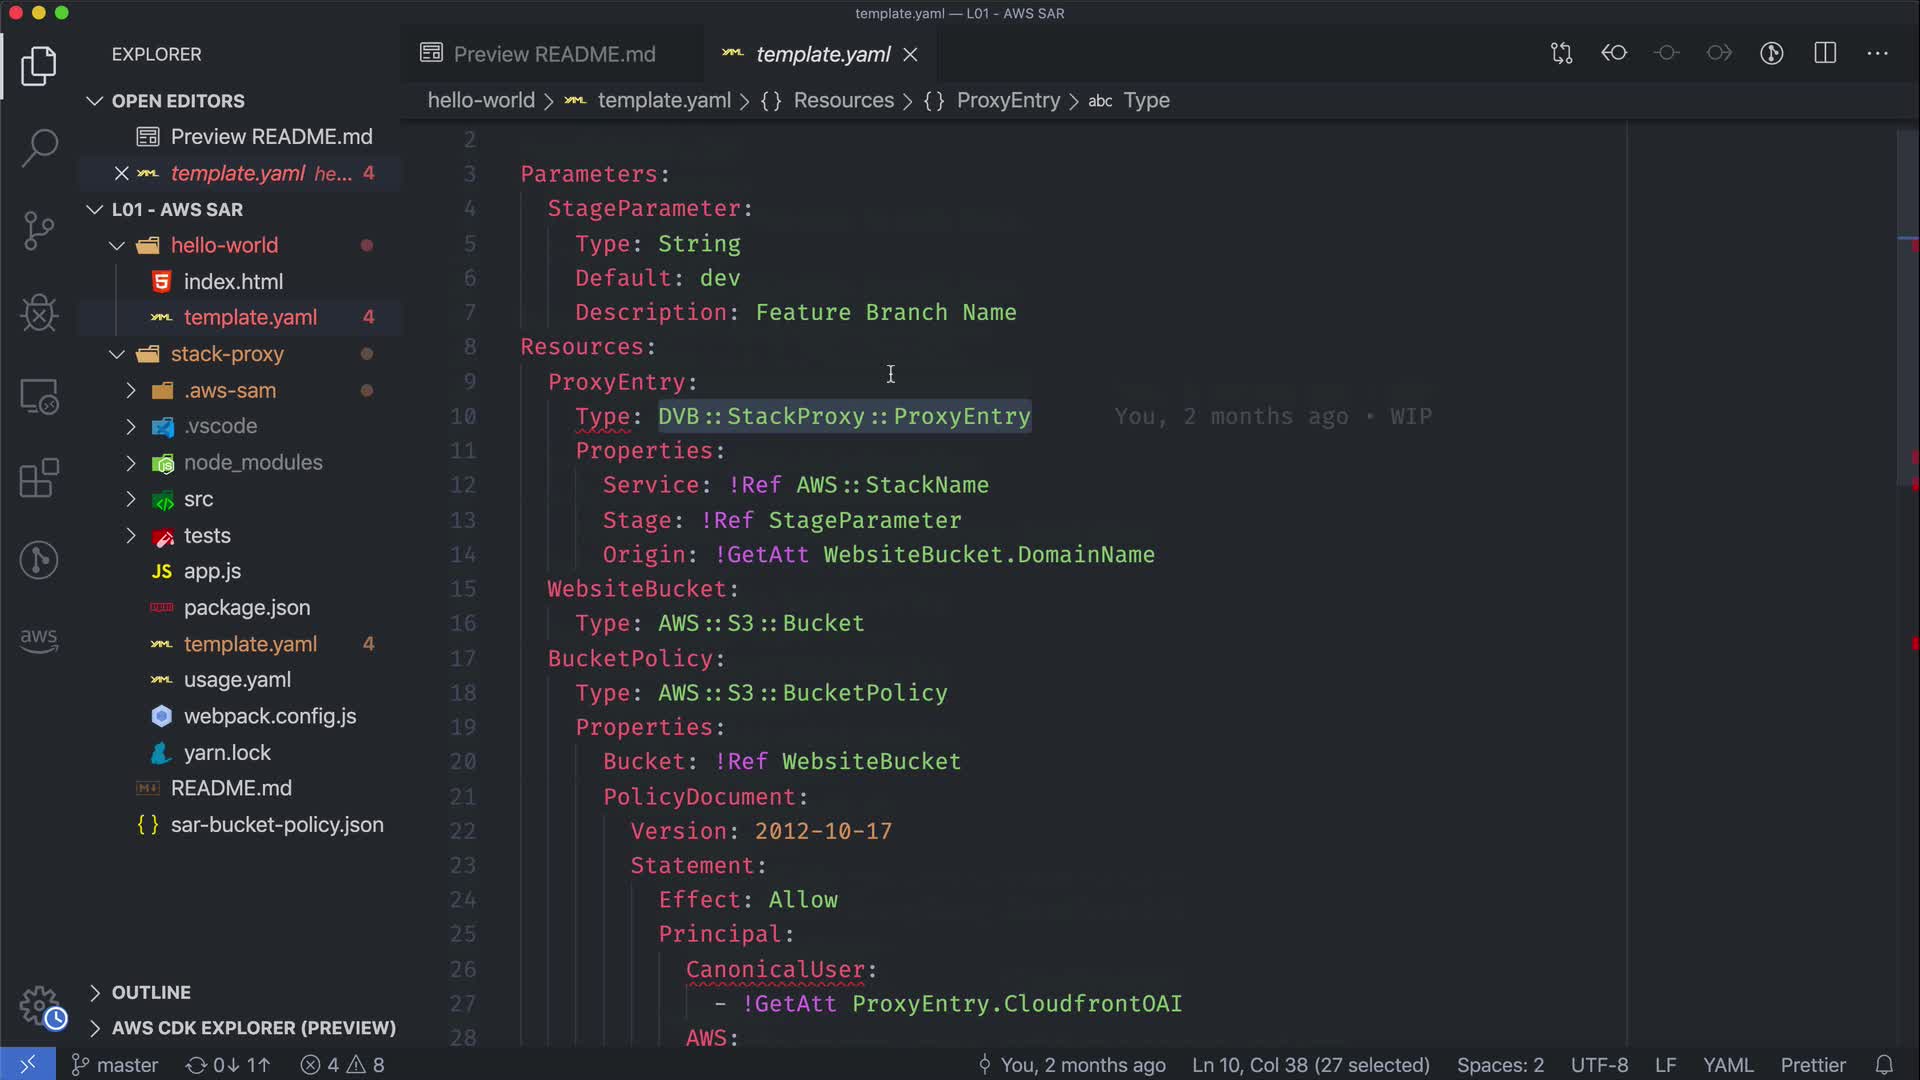Open the AWS Toolkit panel

pos(39,640)
